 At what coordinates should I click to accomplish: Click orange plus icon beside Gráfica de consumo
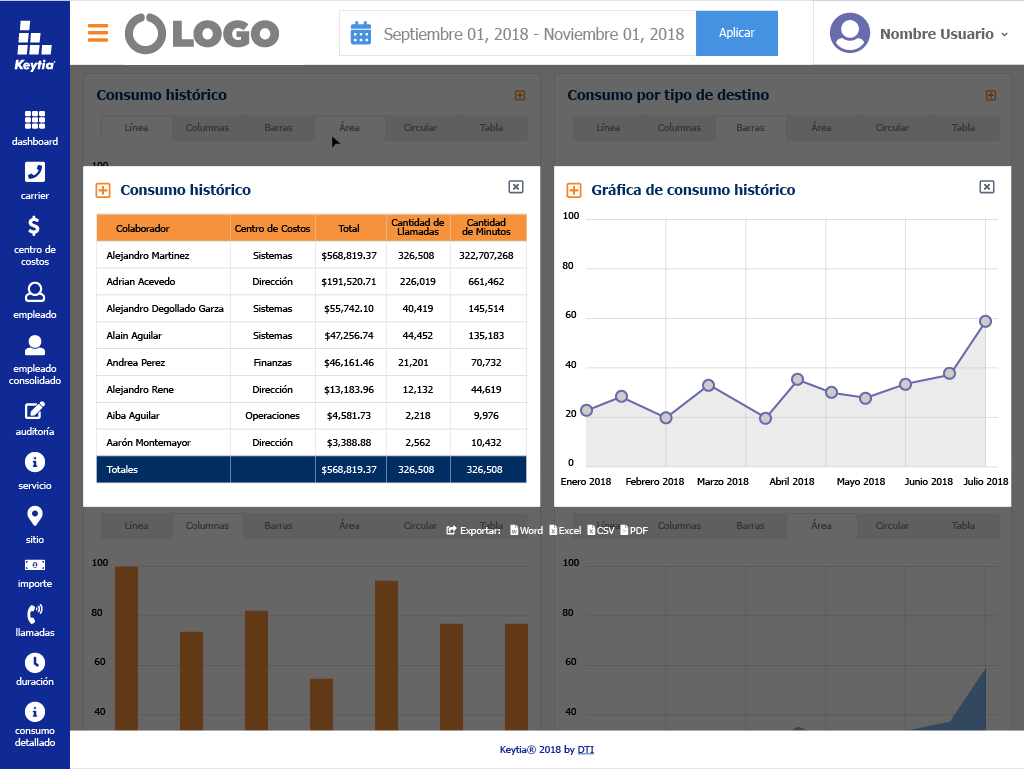coord(574,191)
